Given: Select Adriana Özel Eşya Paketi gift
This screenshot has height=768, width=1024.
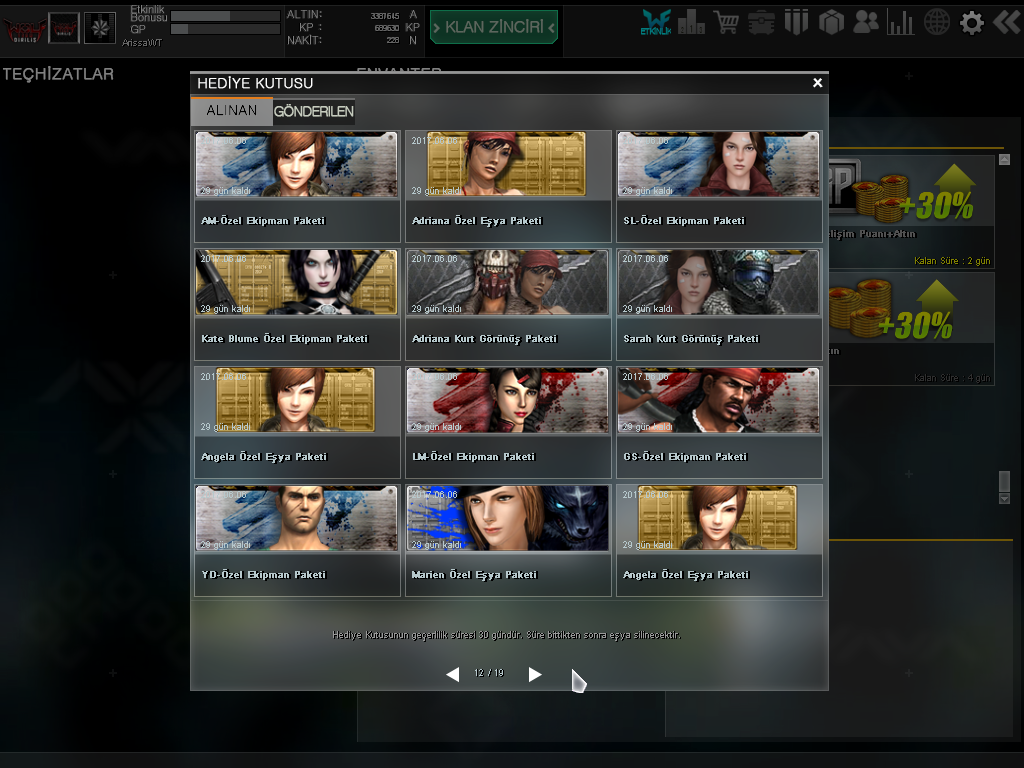Looking at the screenshot, I should tap(508, 186).
